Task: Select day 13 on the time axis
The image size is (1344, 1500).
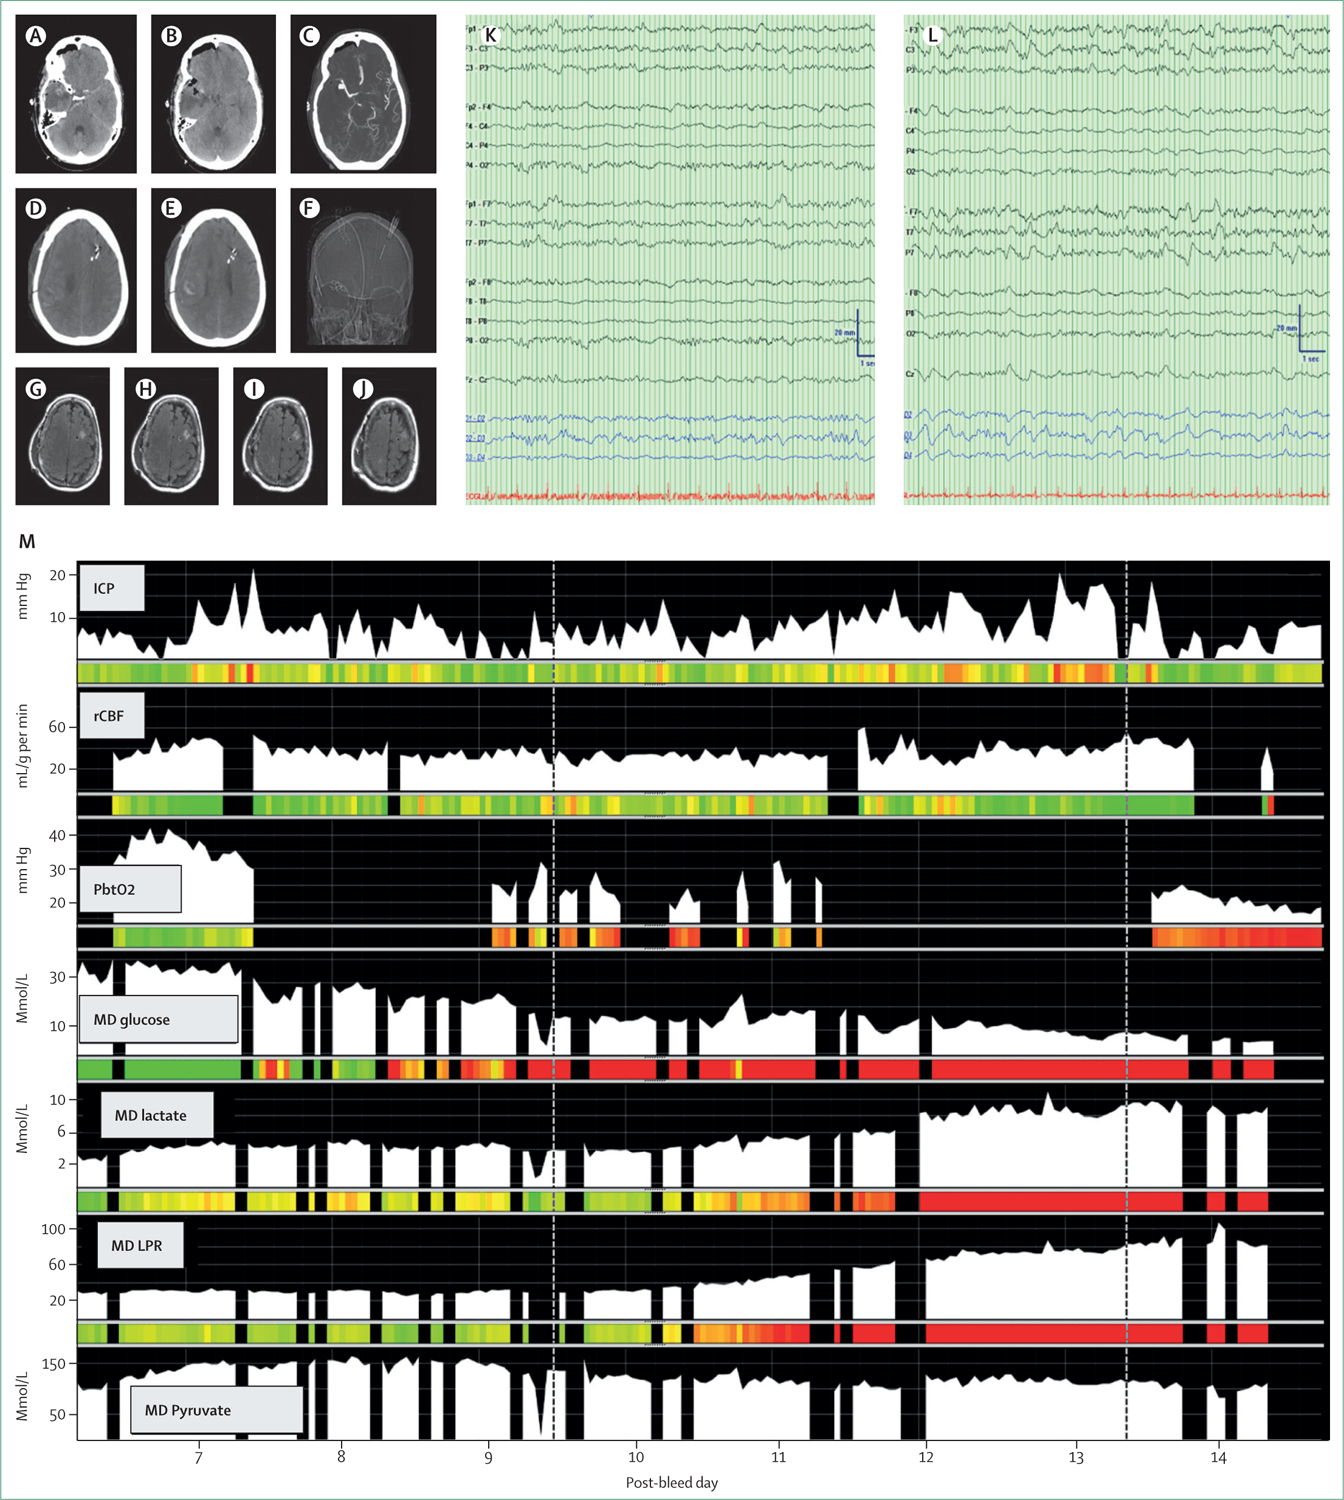Action: 1076,1458
